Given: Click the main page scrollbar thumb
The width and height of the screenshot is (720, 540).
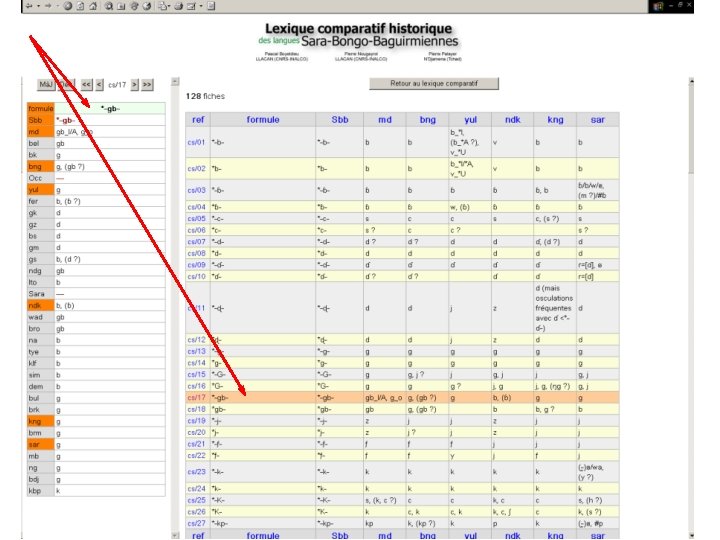Looking at the screenshot, I should point(691,129).
